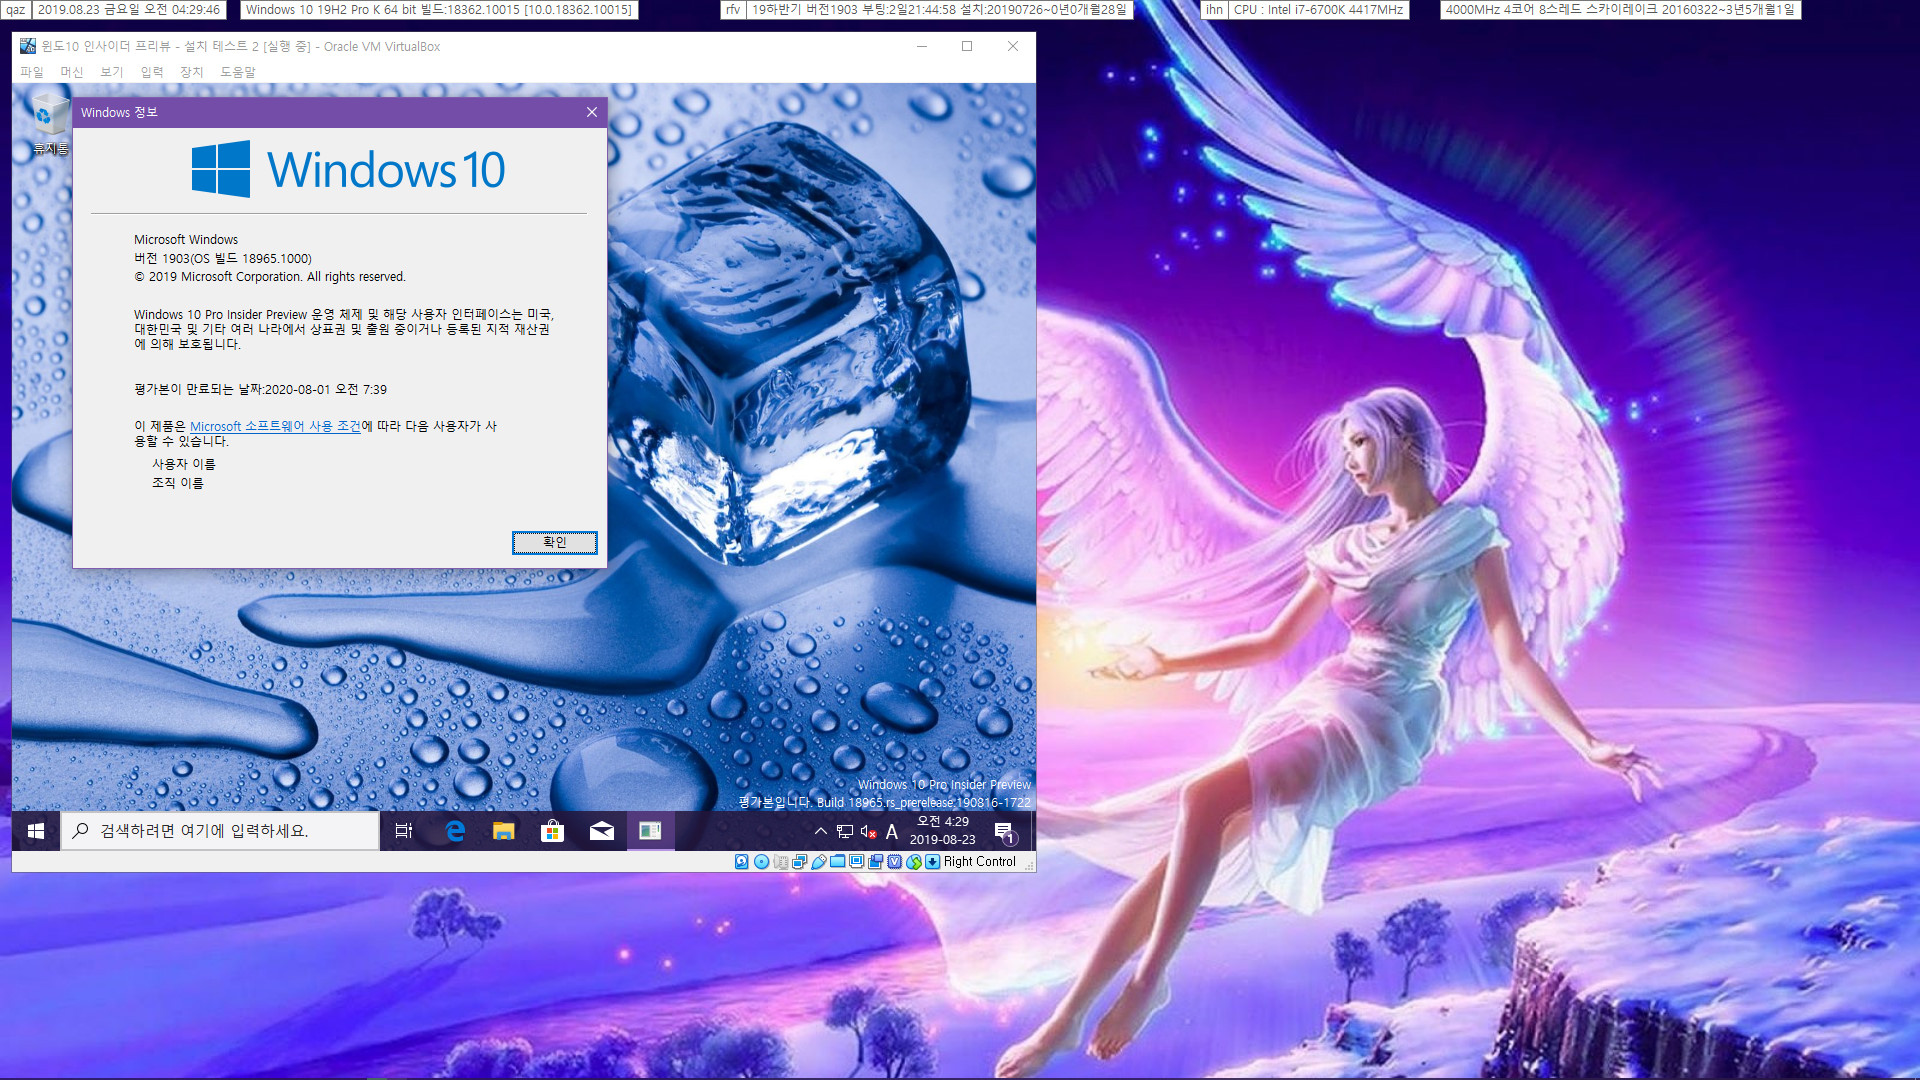Click the hard disk activity indicator
1920x1080 pixels.
click(x=741, y=861)
